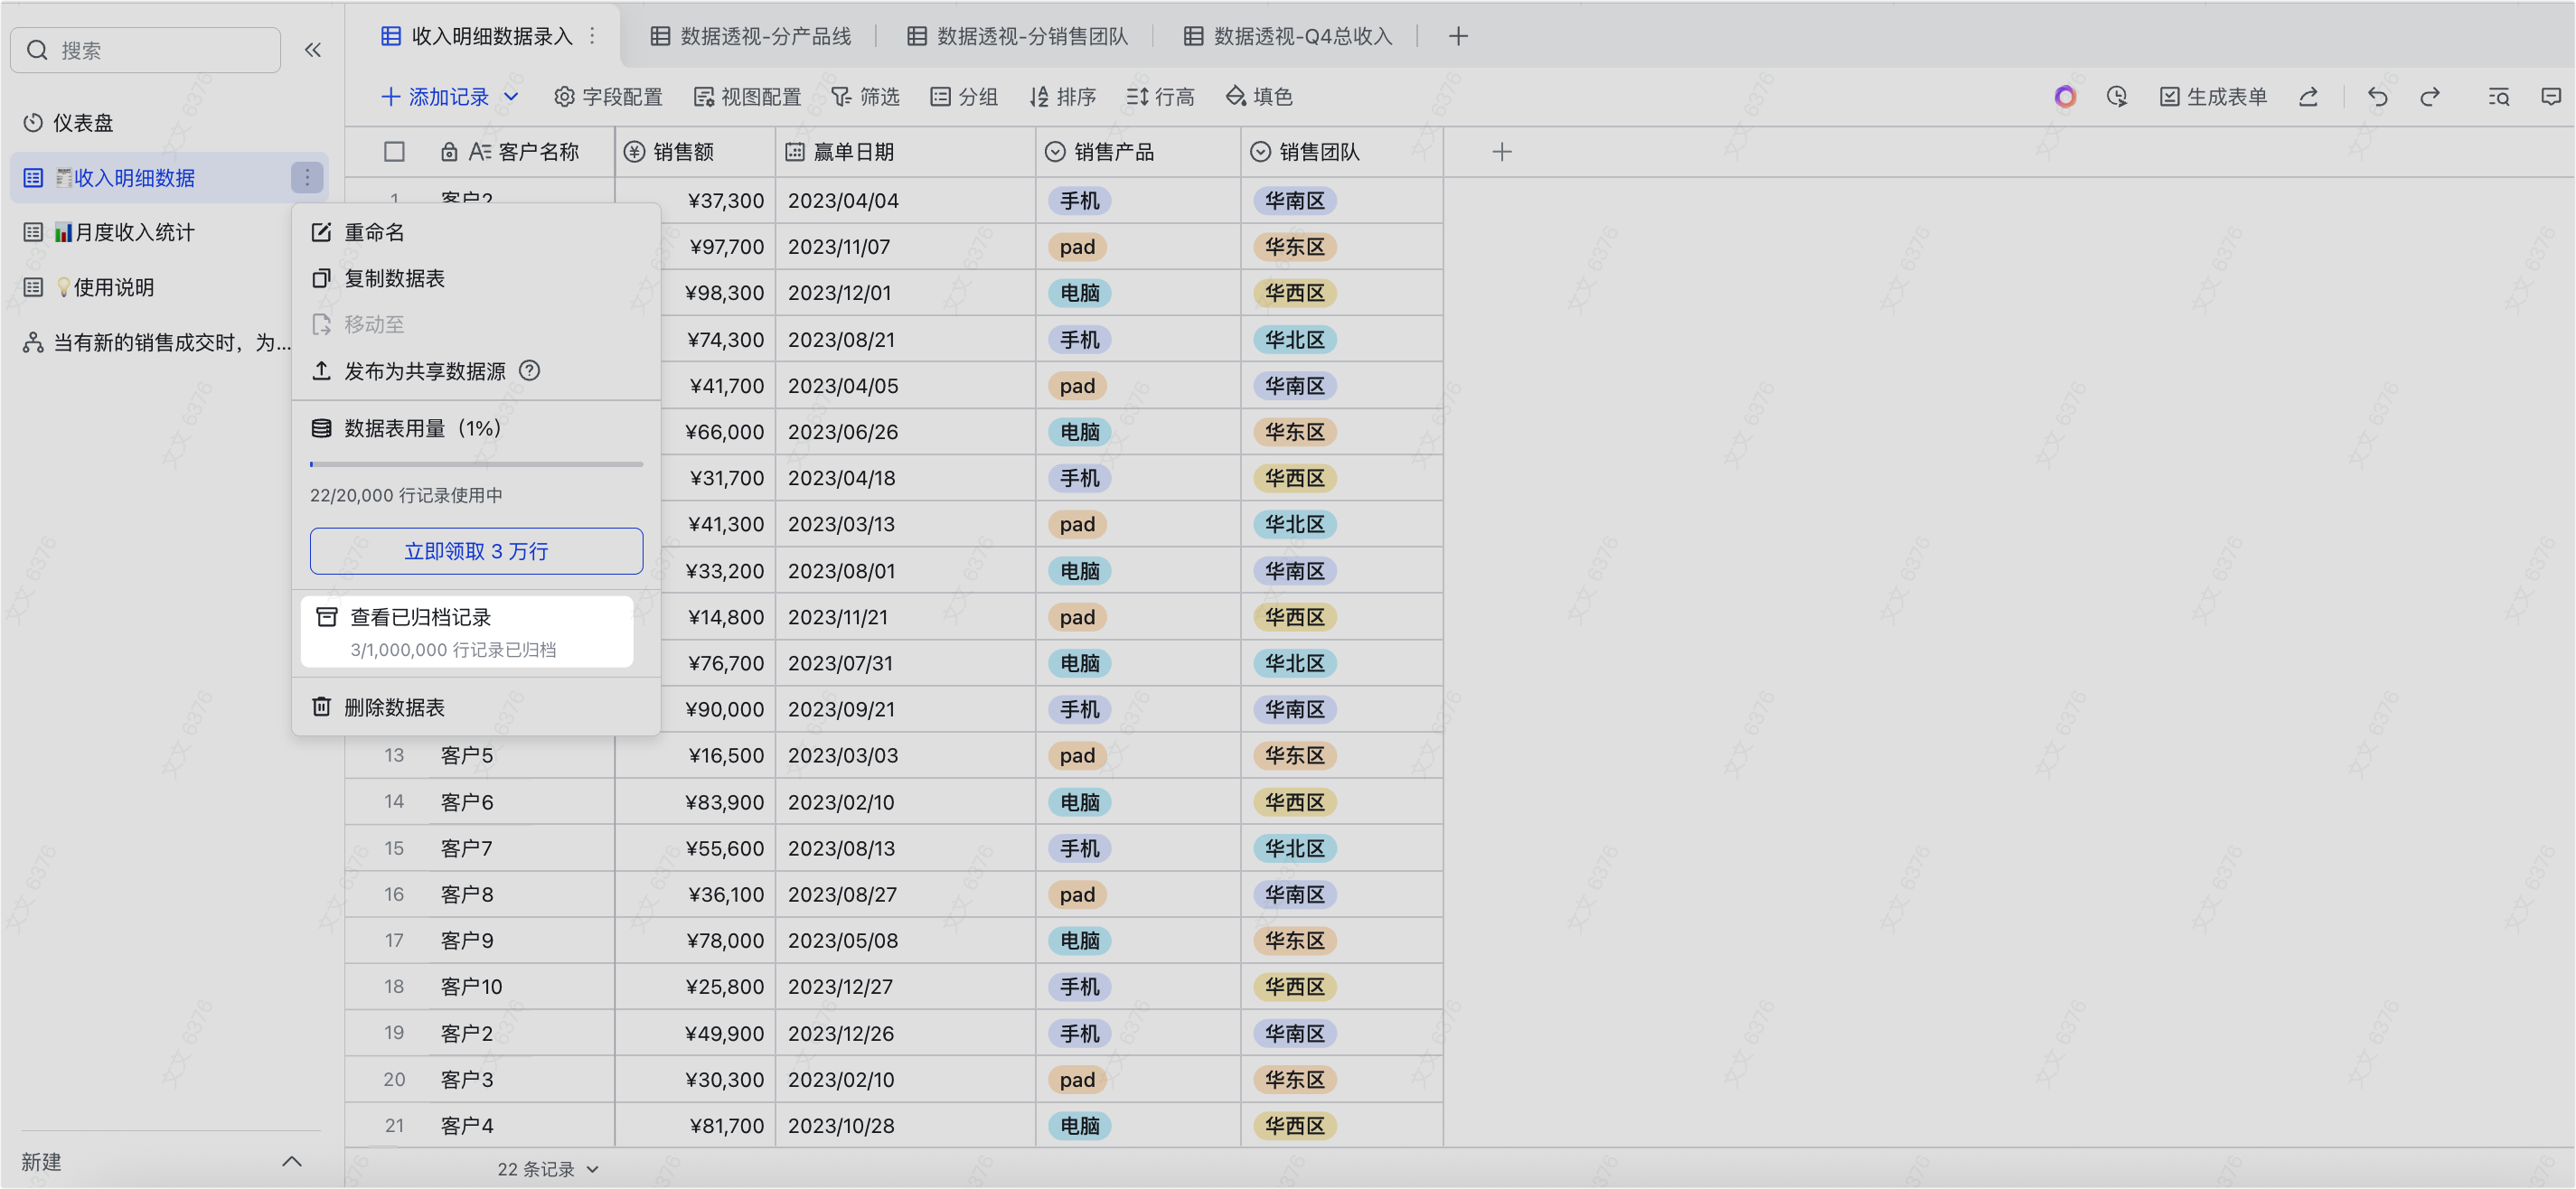Select 复制数据表 in the context menu

click(475, 278)
